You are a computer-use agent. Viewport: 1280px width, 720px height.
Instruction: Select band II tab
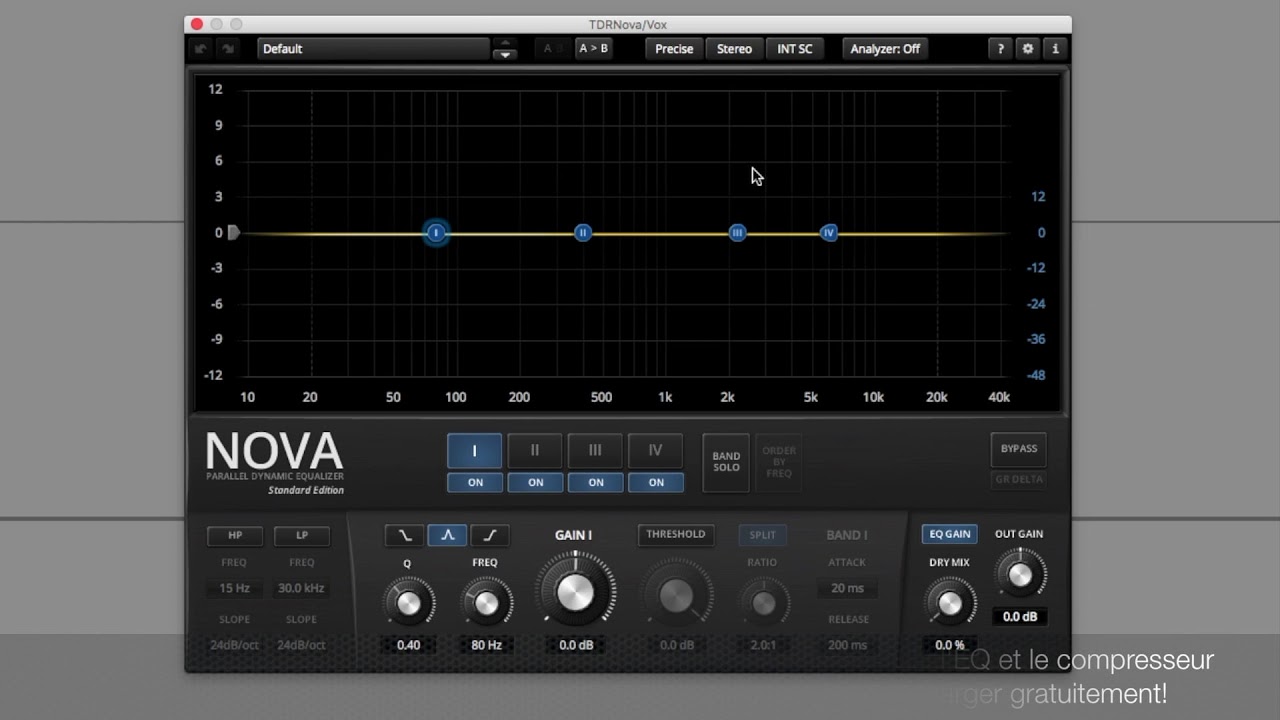coord(535,451)
